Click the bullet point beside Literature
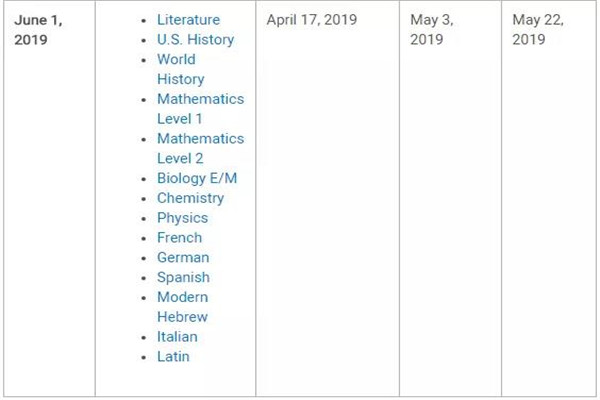Screen dimensions: 600x400 [146, 21]
